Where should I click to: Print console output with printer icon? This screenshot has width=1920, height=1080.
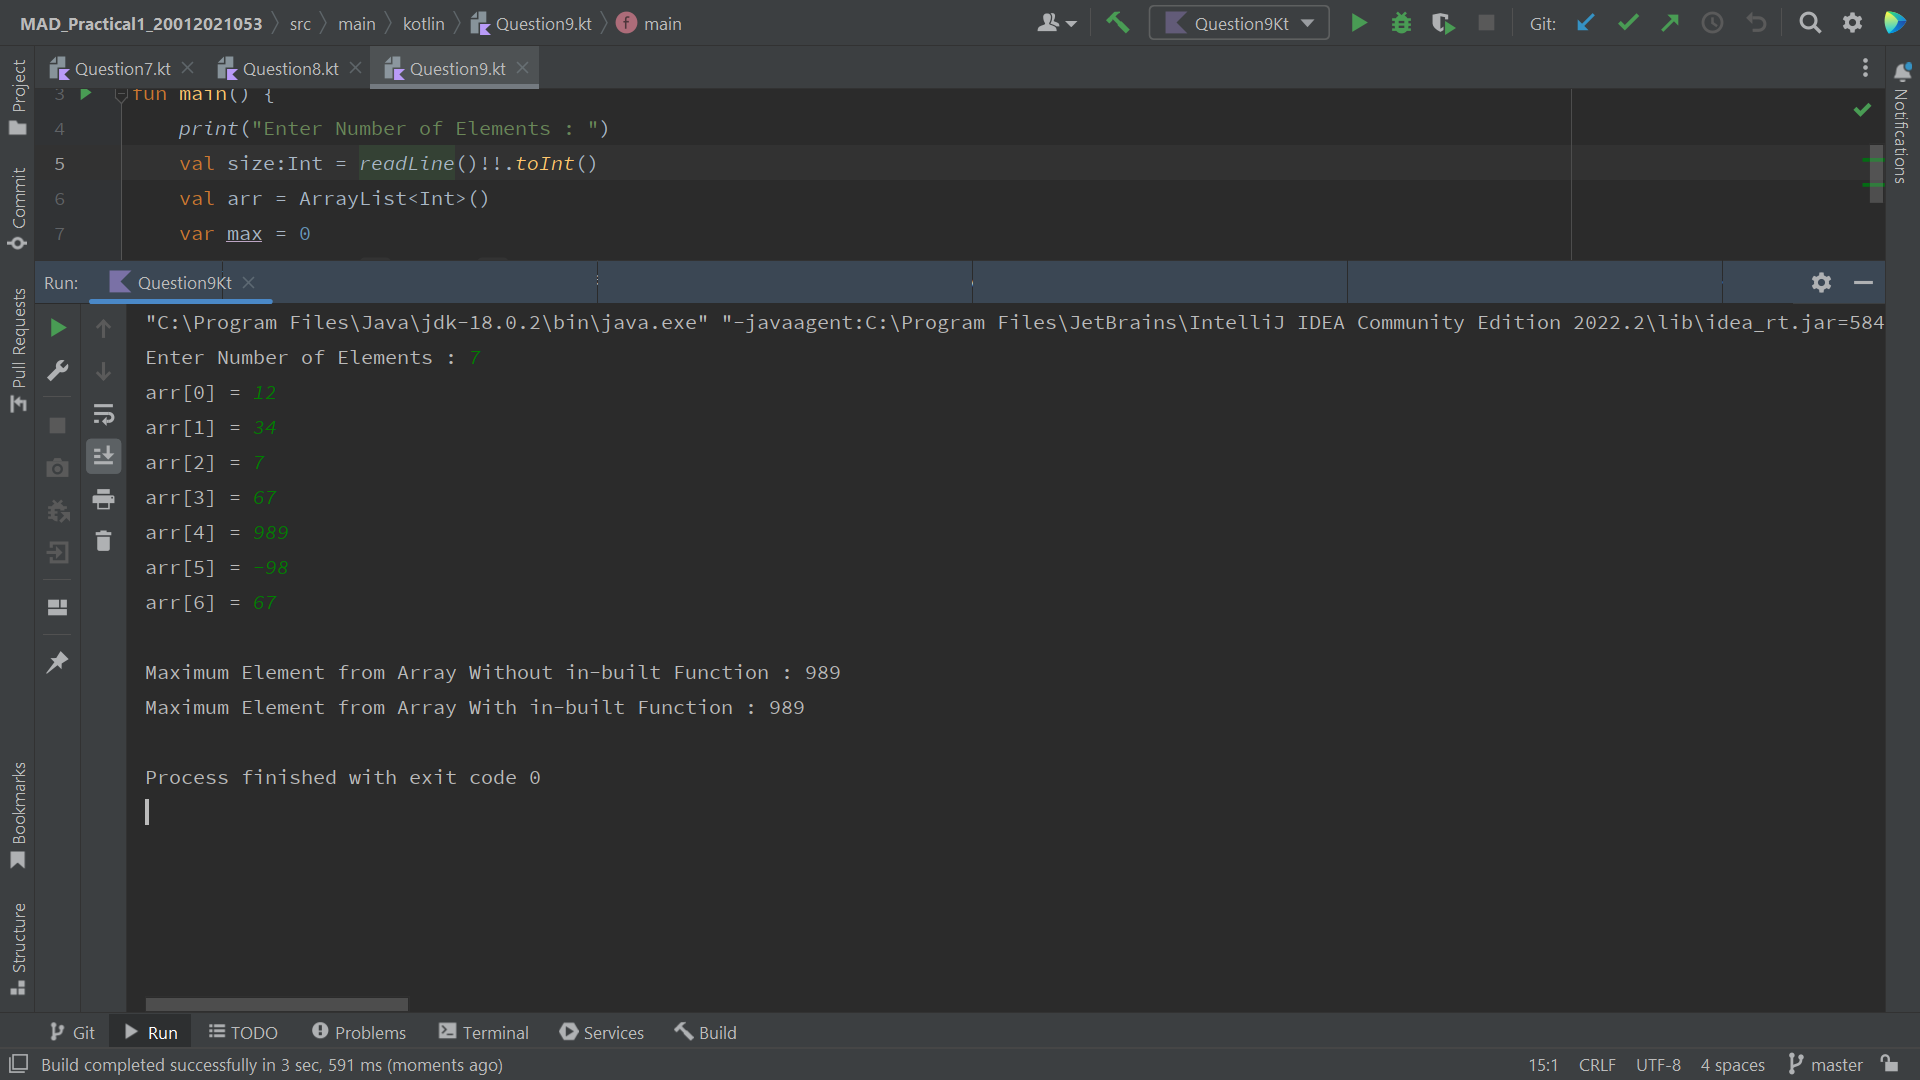pos(103,498)
